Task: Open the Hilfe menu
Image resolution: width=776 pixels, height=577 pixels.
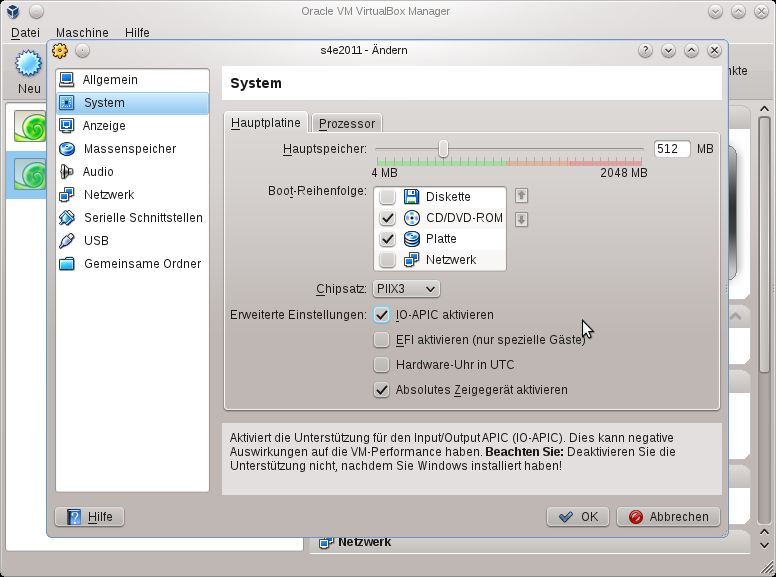Action: [x=137, y=33]
